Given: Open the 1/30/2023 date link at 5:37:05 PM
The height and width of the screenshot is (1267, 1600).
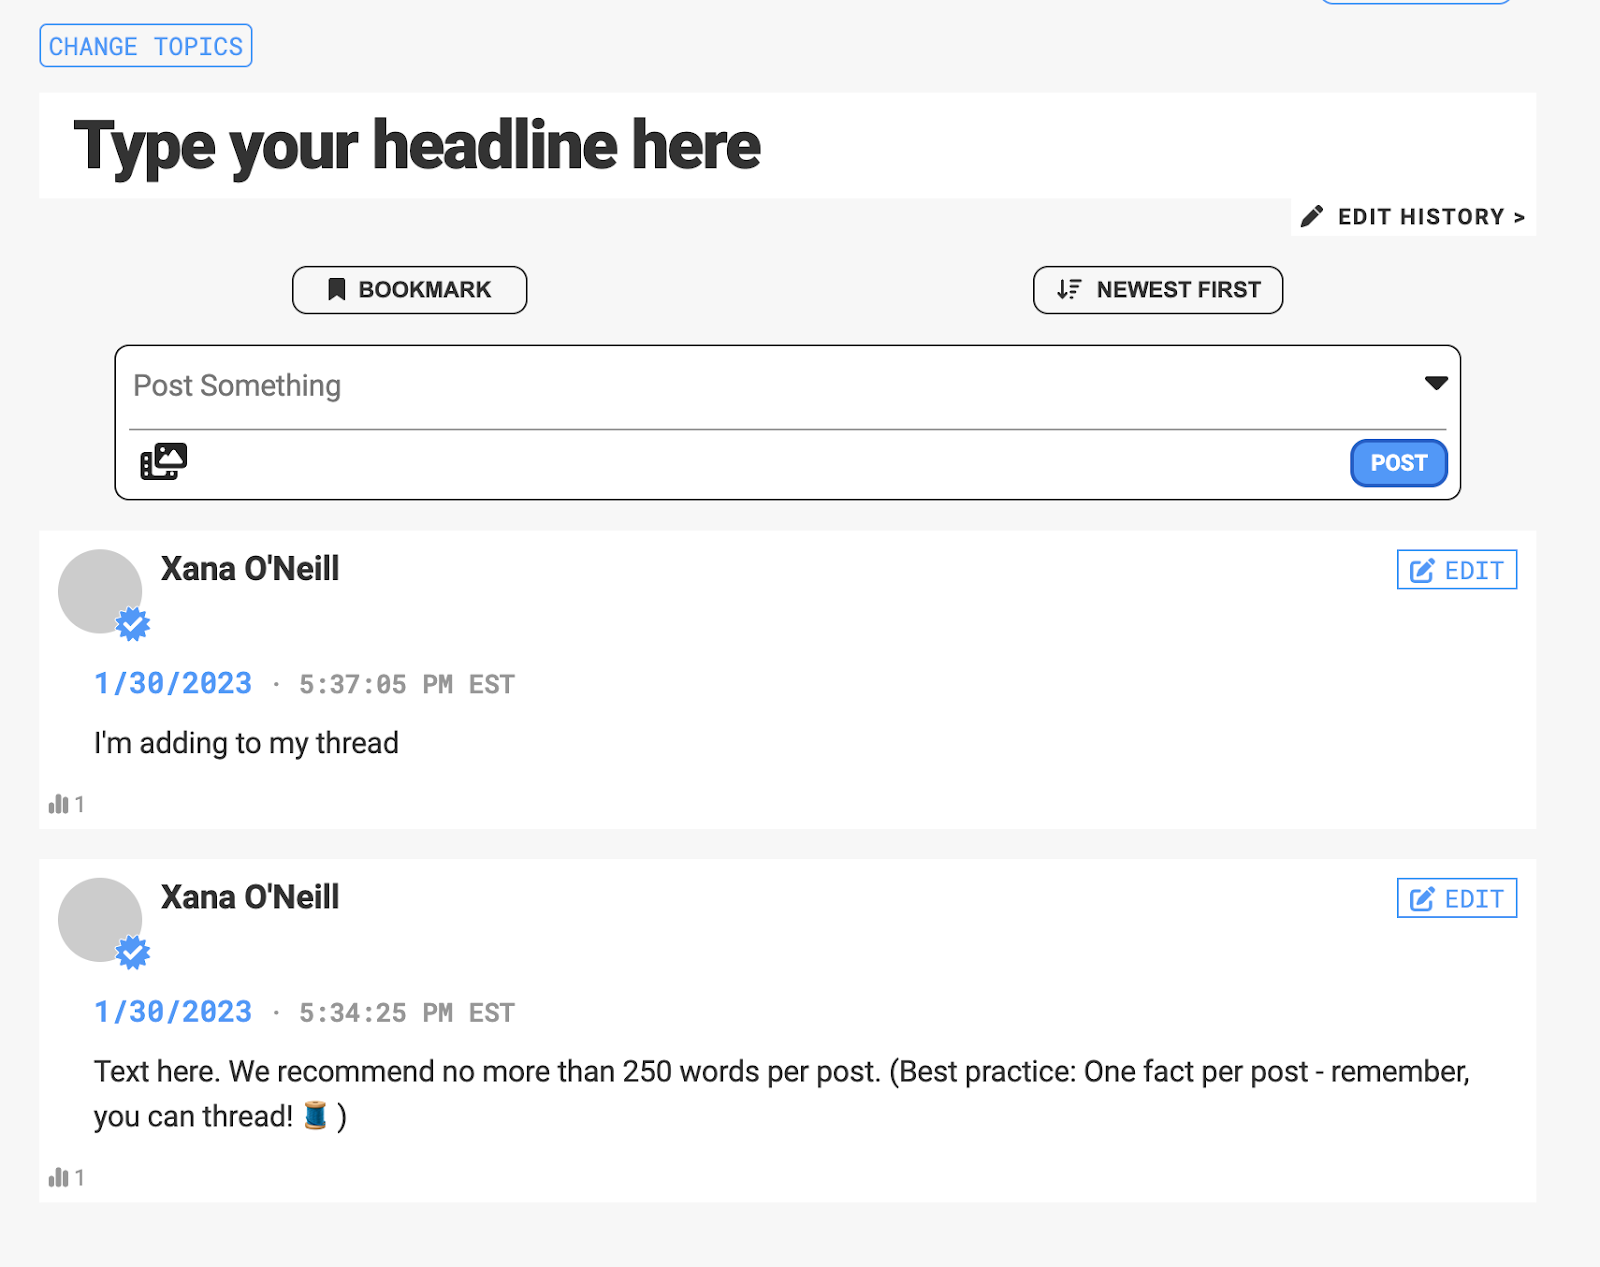Looking at the screenshot, I should (x=173, y=684).
